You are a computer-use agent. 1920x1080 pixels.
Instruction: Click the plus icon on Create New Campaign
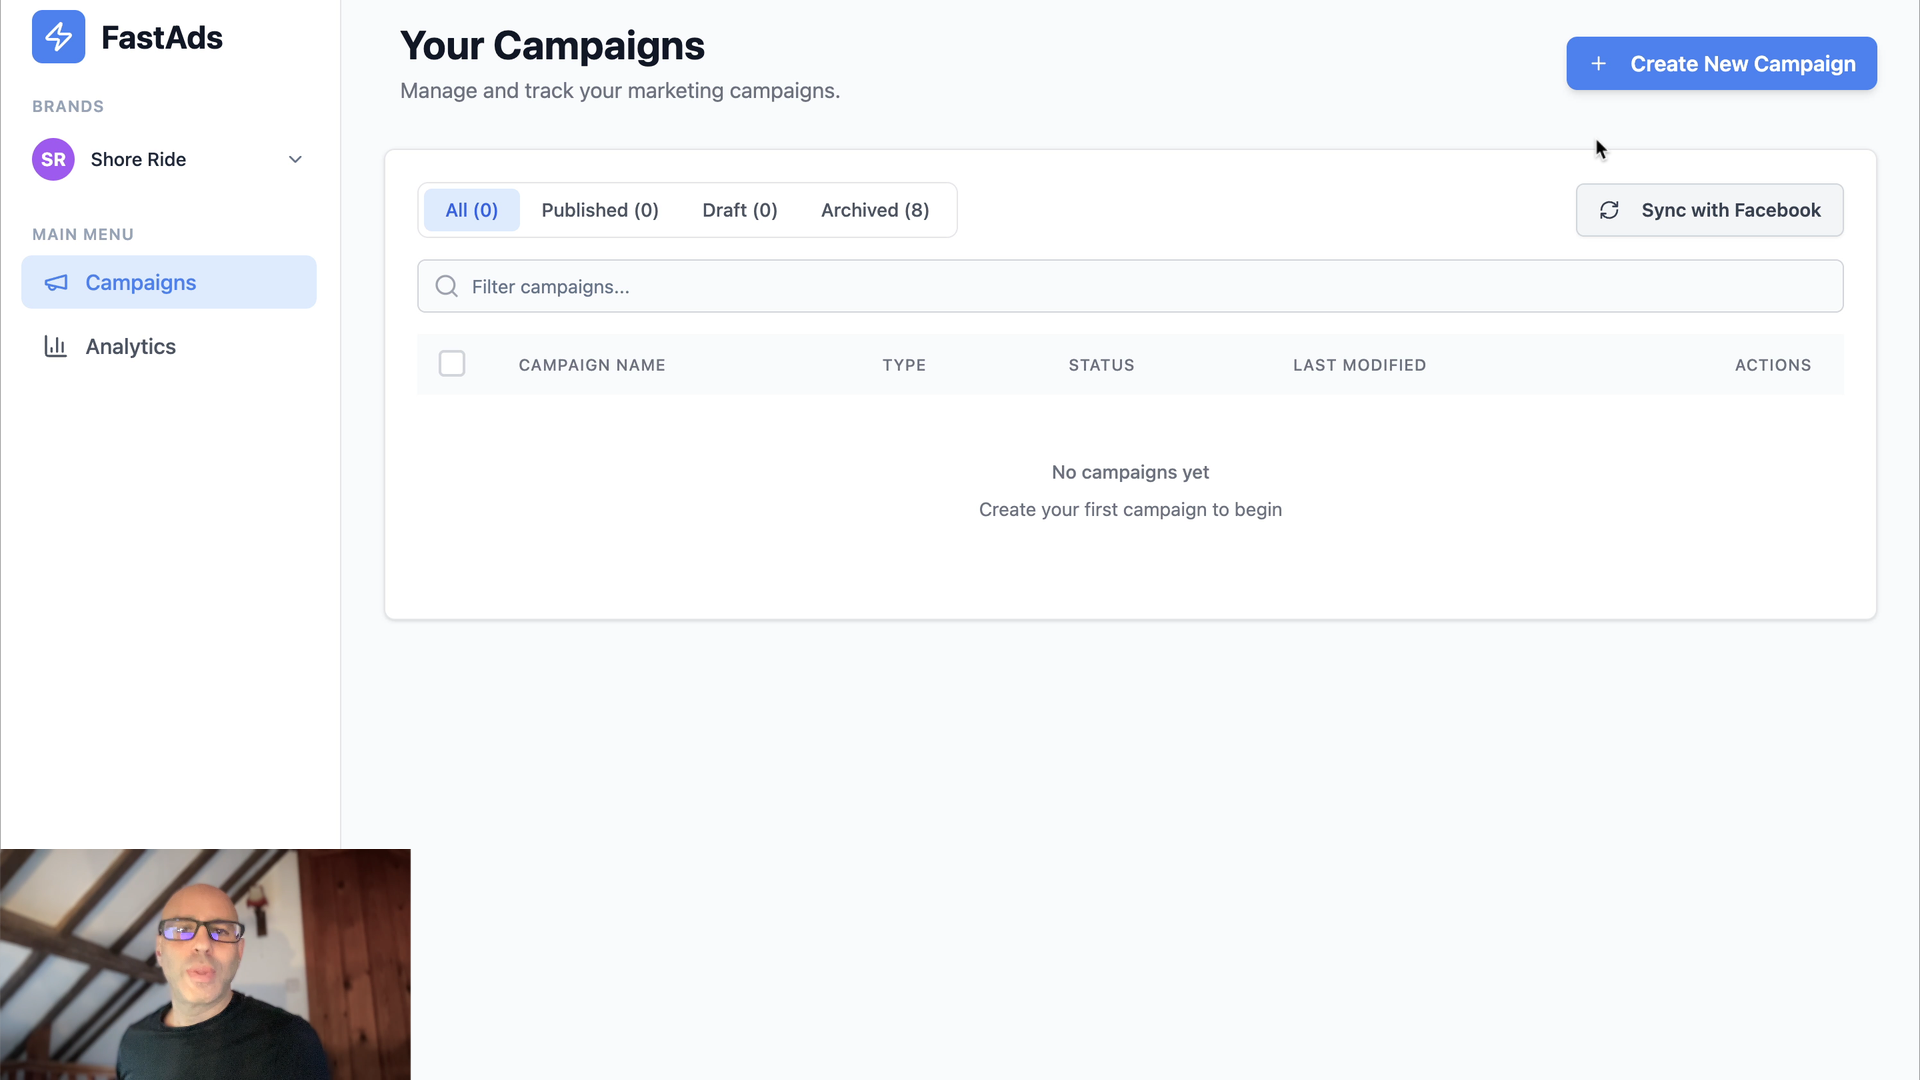(1598, 63)
